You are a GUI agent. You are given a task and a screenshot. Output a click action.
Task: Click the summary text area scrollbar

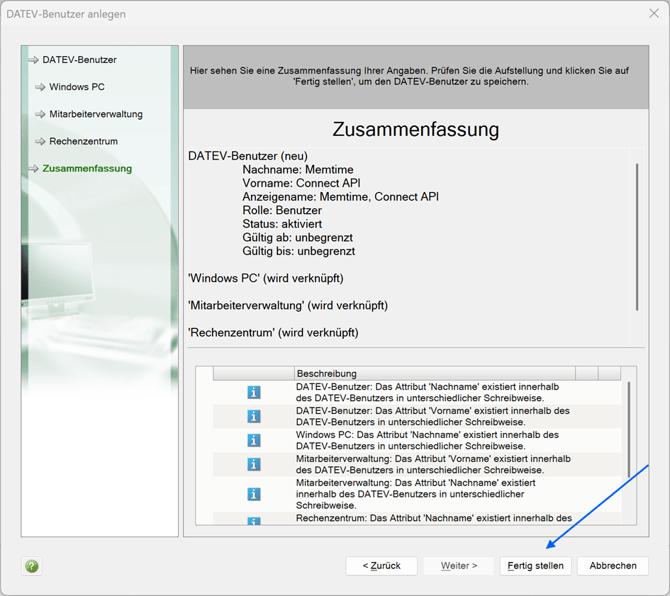tap(637, 236)
